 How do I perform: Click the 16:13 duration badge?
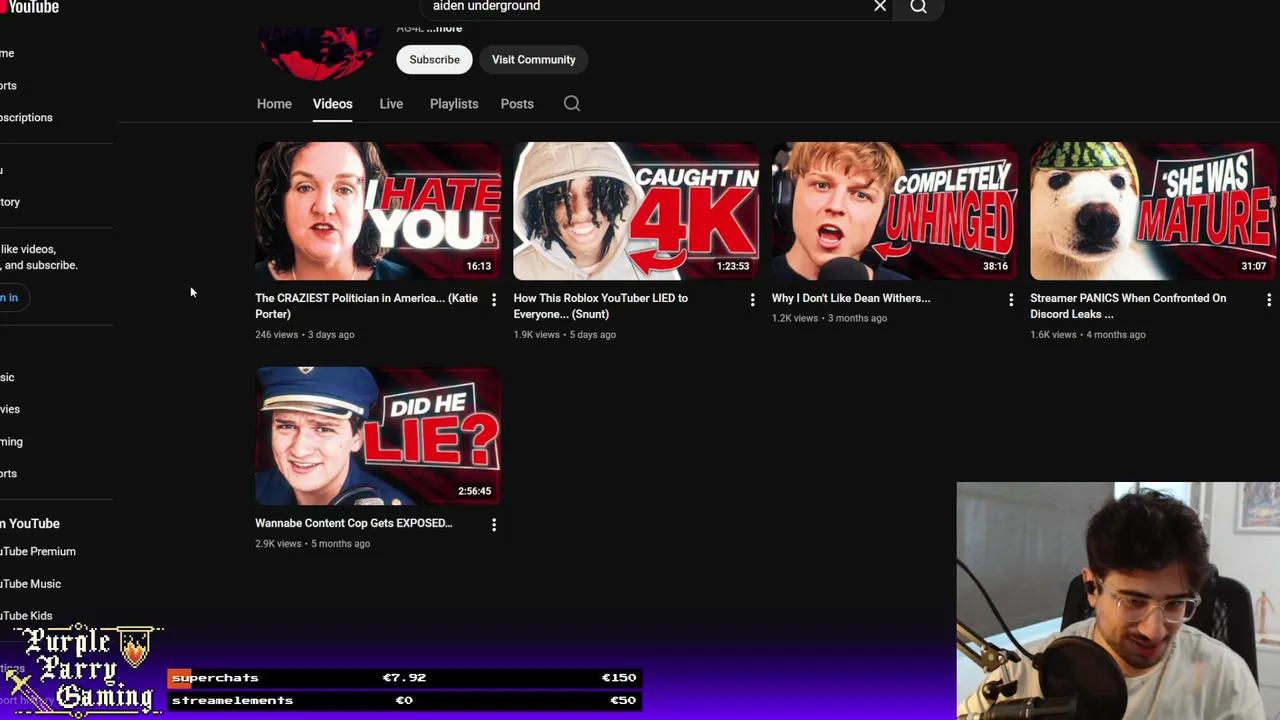click(479, 267)
